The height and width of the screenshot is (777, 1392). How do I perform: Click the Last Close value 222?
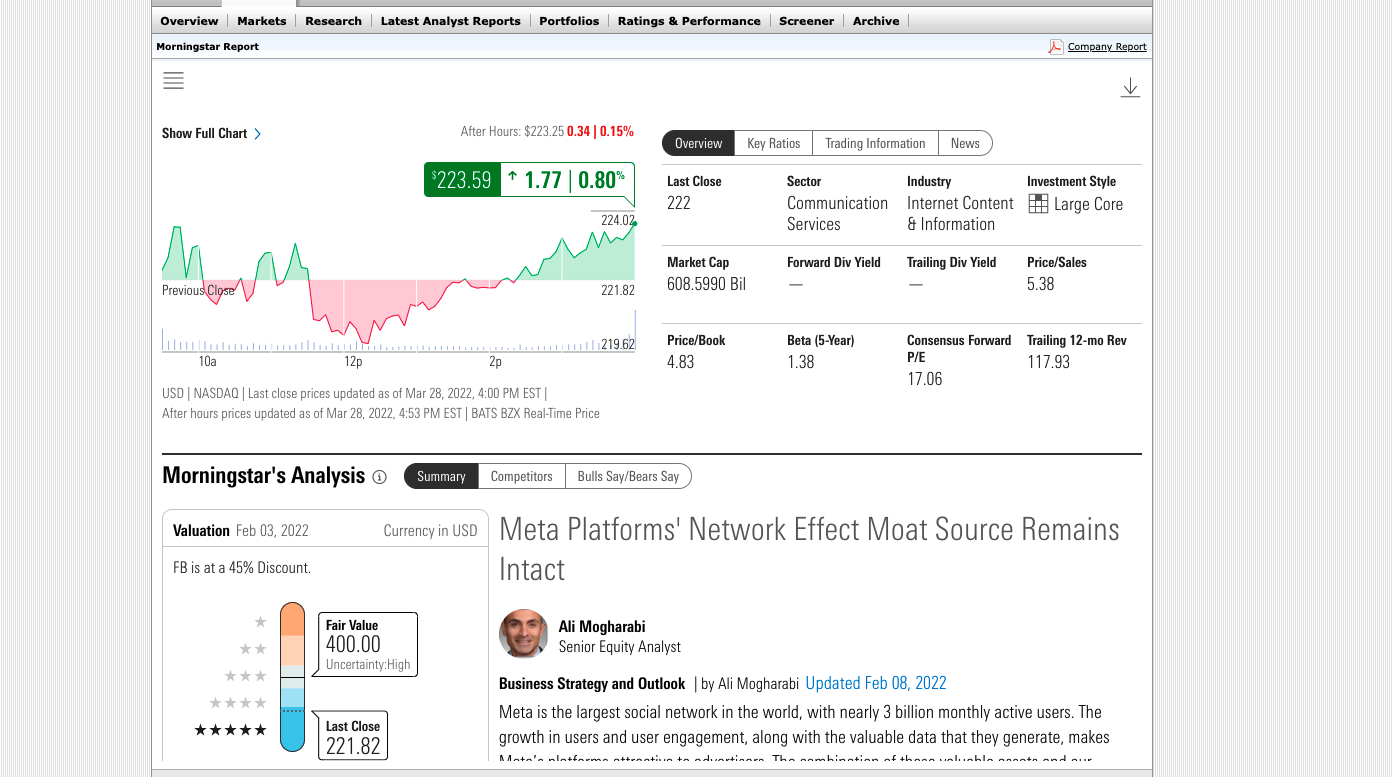(679, 203)
